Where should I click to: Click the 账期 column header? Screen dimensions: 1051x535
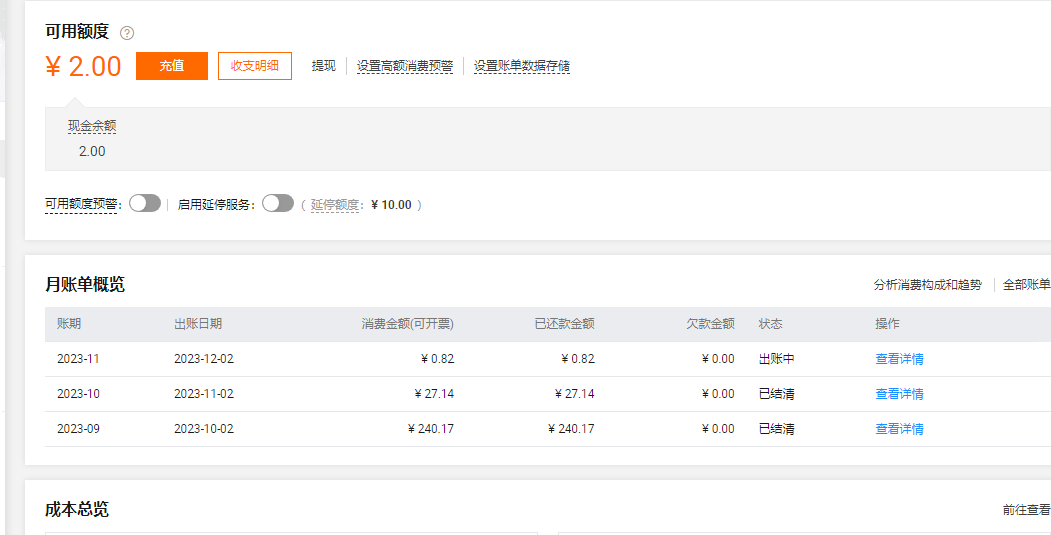pos(69,324)
